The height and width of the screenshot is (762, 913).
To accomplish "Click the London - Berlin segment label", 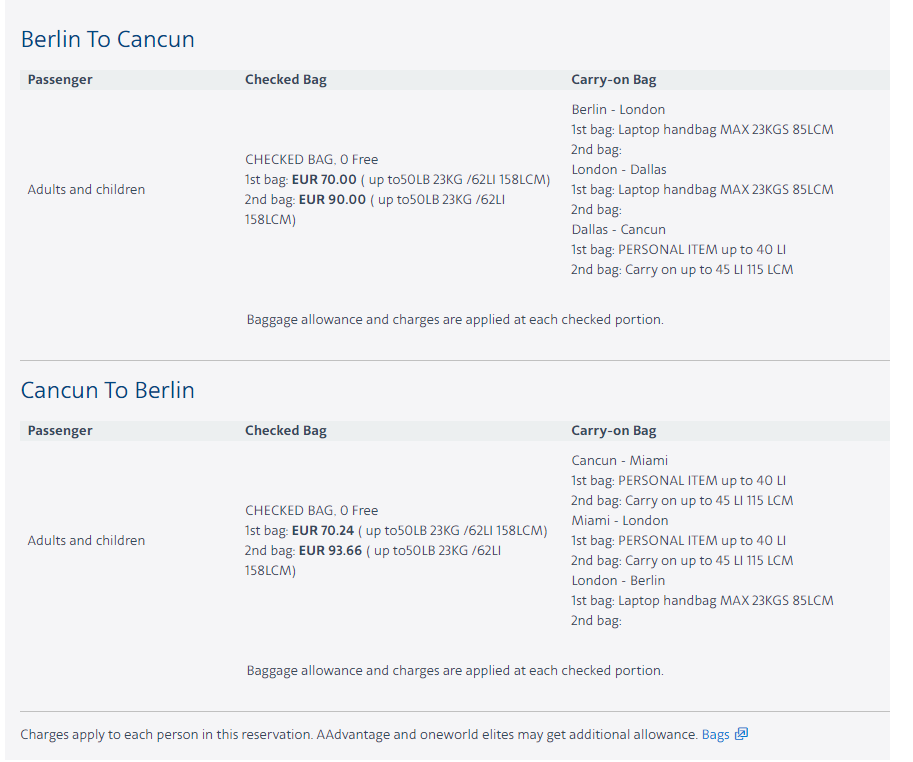I will click(x=618, y=580).
